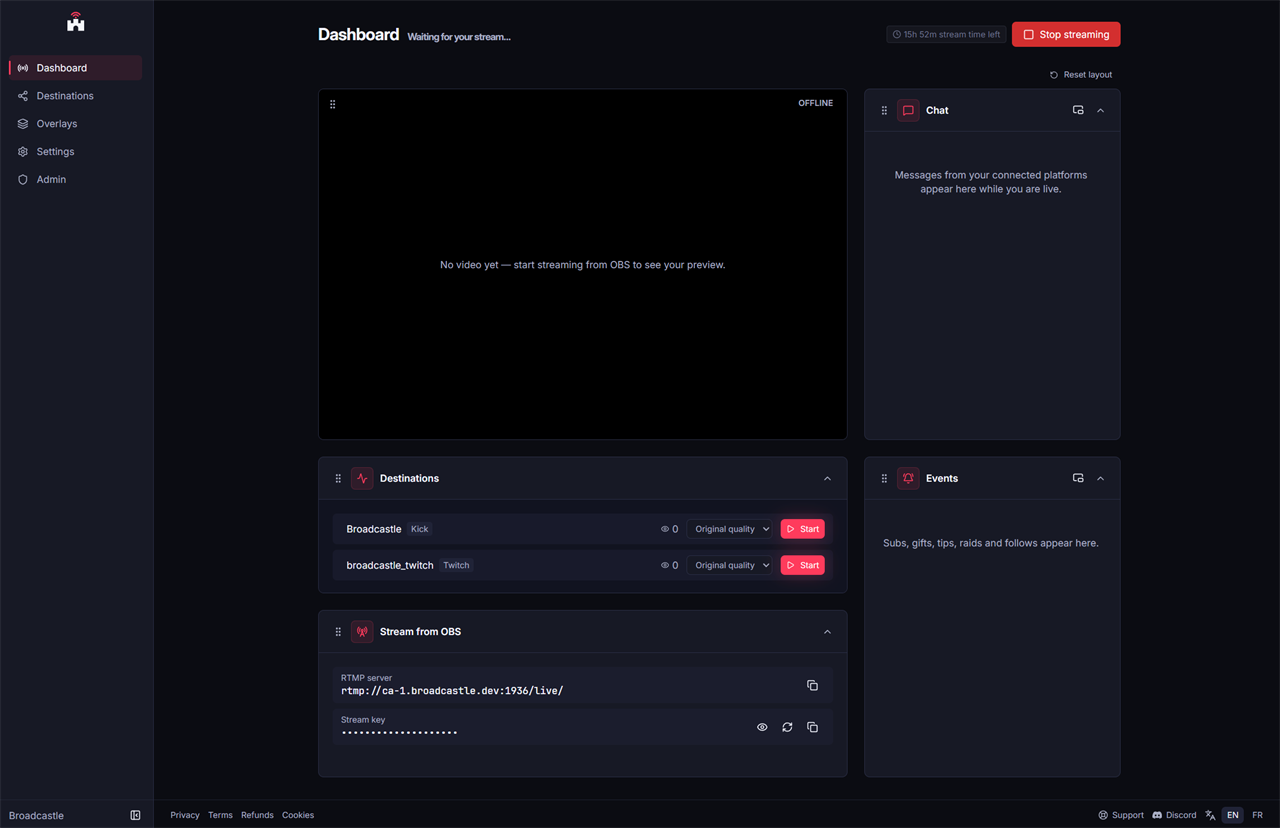Collapse the Stream from OBS panel
Screen dimensions: 1280x828
(827, 632)
